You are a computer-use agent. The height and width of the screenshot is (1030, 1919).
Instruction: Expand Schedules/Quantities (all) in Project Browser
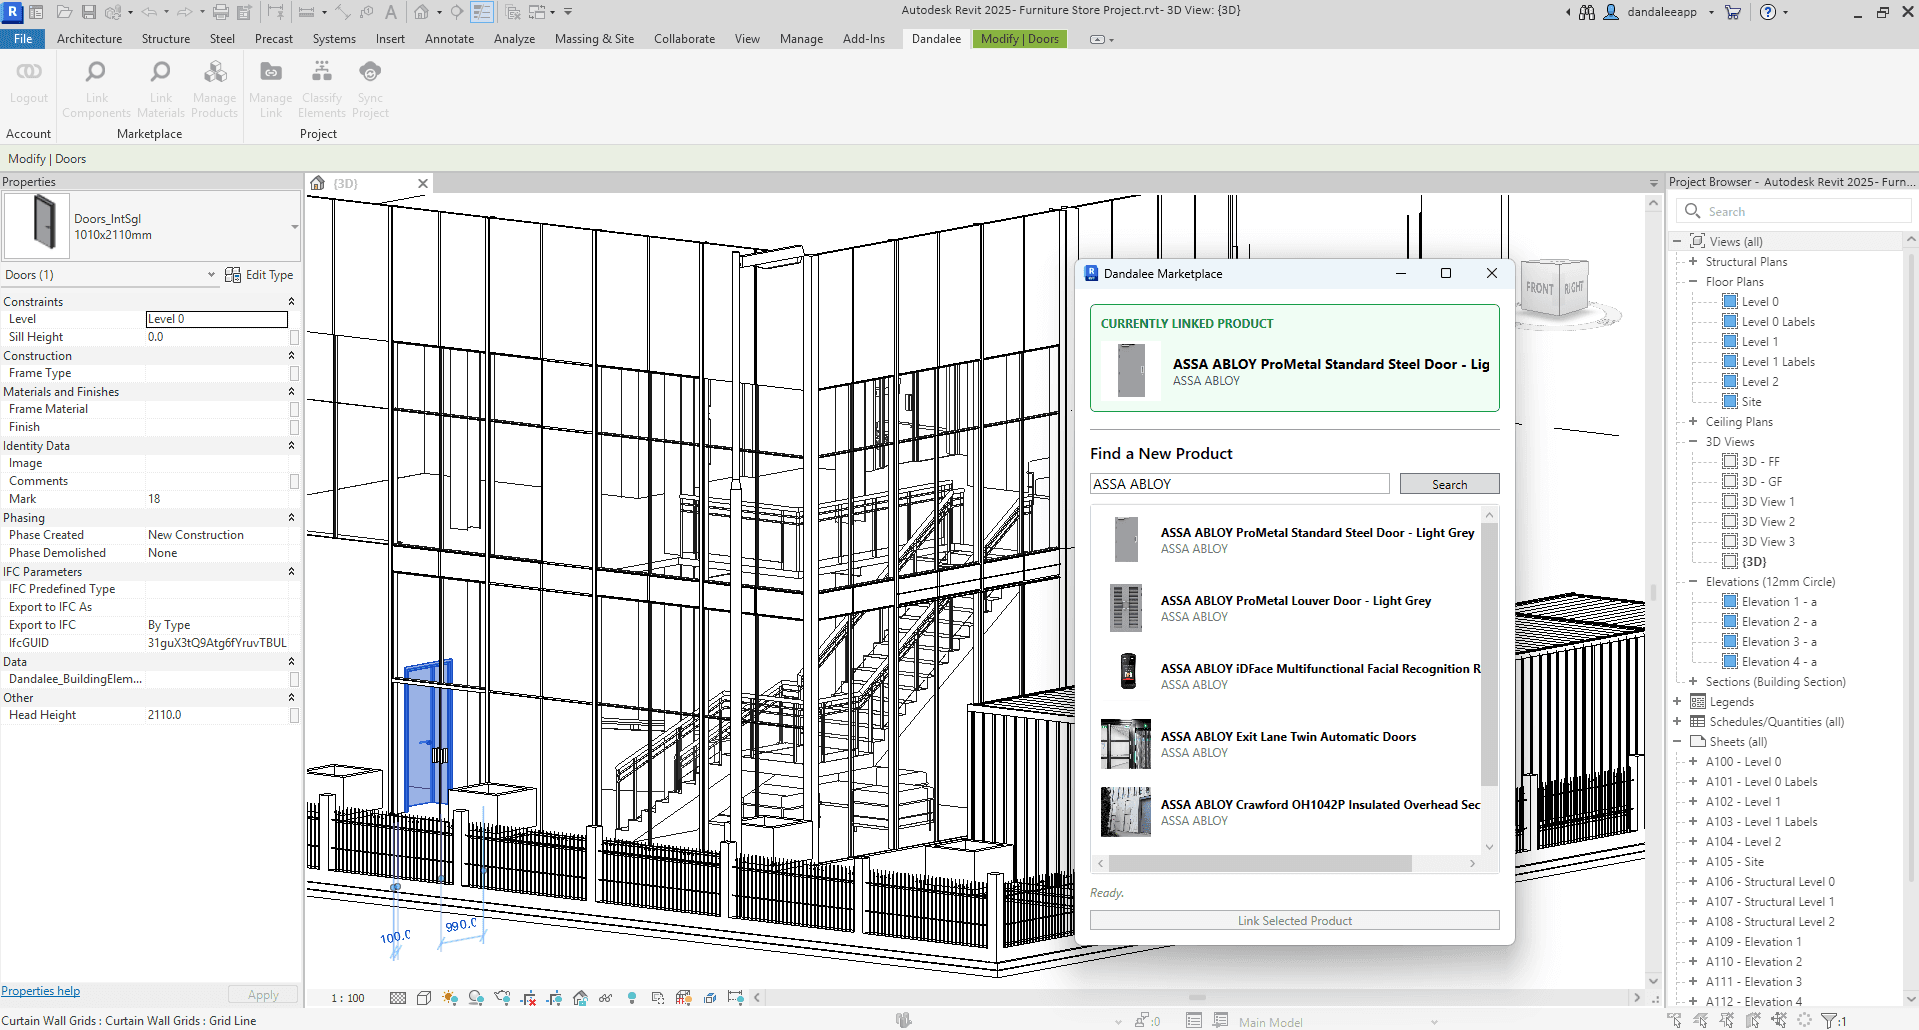(x=1677, y=722)
